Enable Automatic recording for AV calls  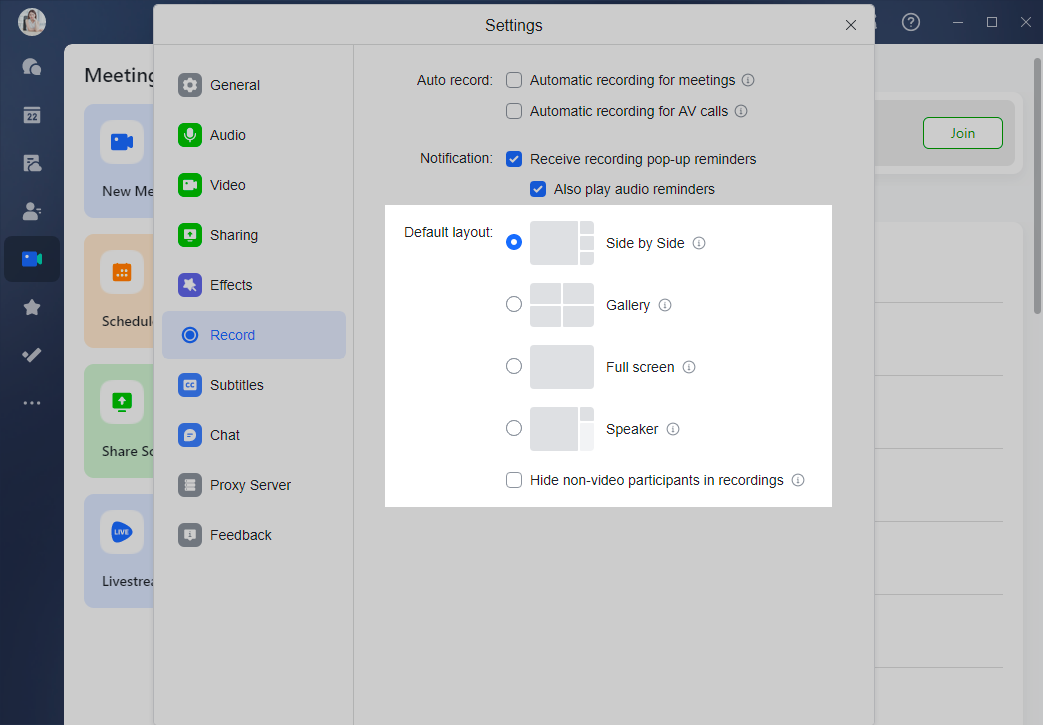pyautogui.click(x=514, y=111)
